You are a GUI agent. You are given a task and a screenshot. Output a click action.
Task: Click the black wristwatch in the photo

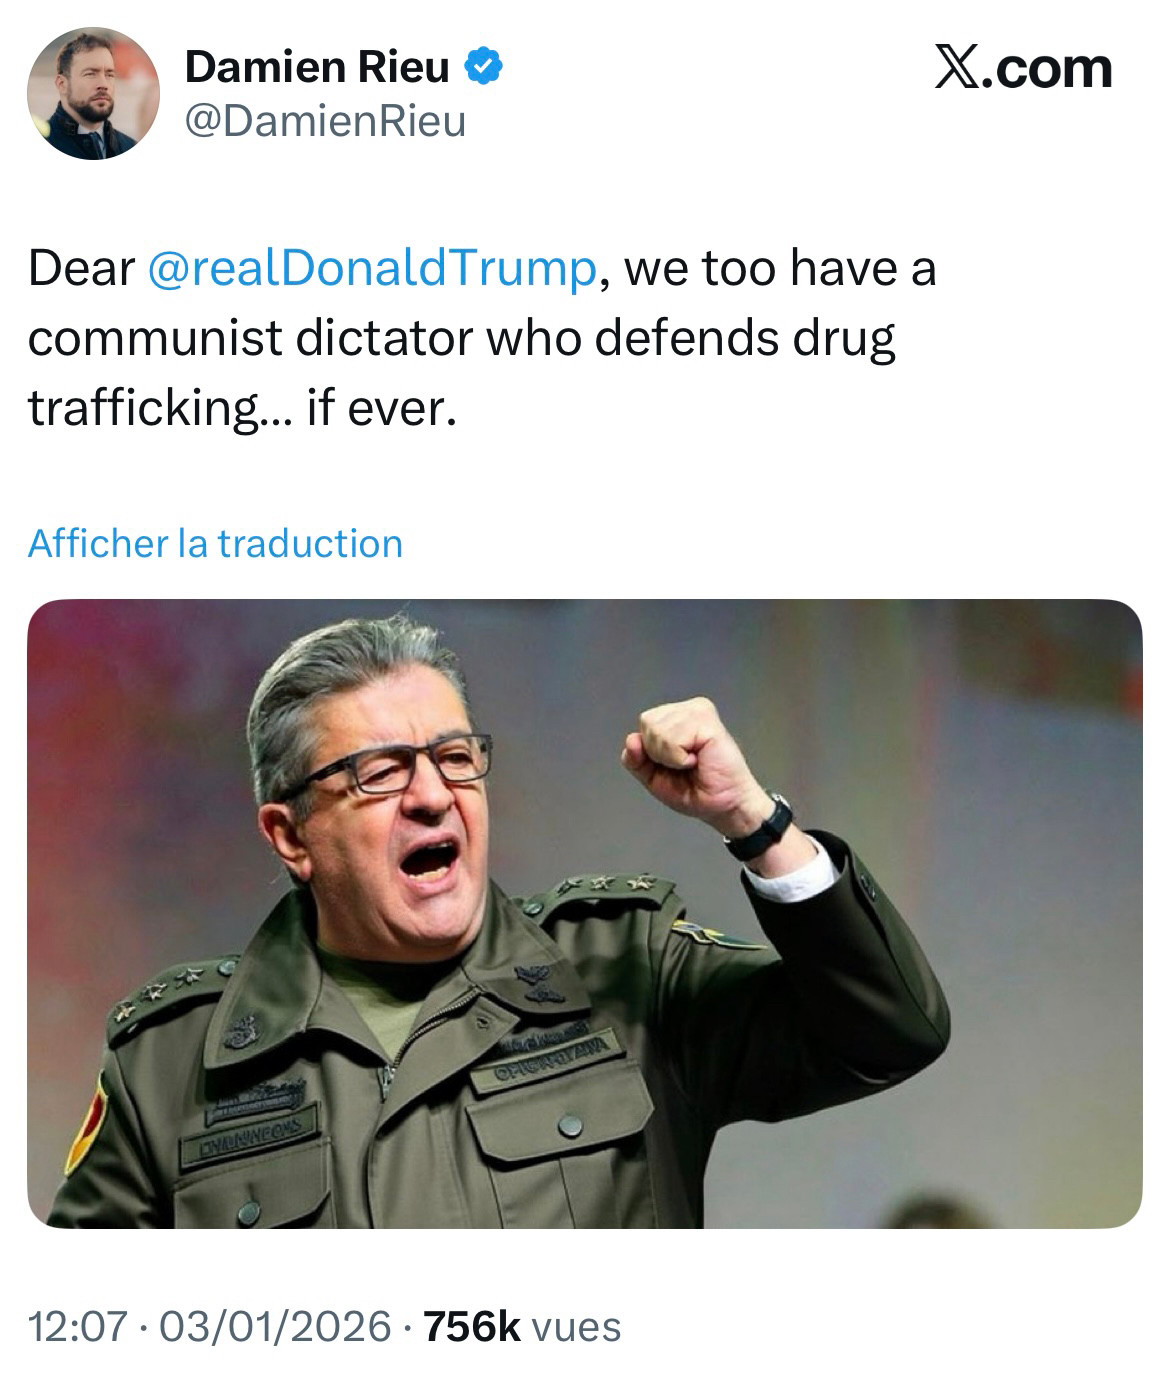click(760, 828)
